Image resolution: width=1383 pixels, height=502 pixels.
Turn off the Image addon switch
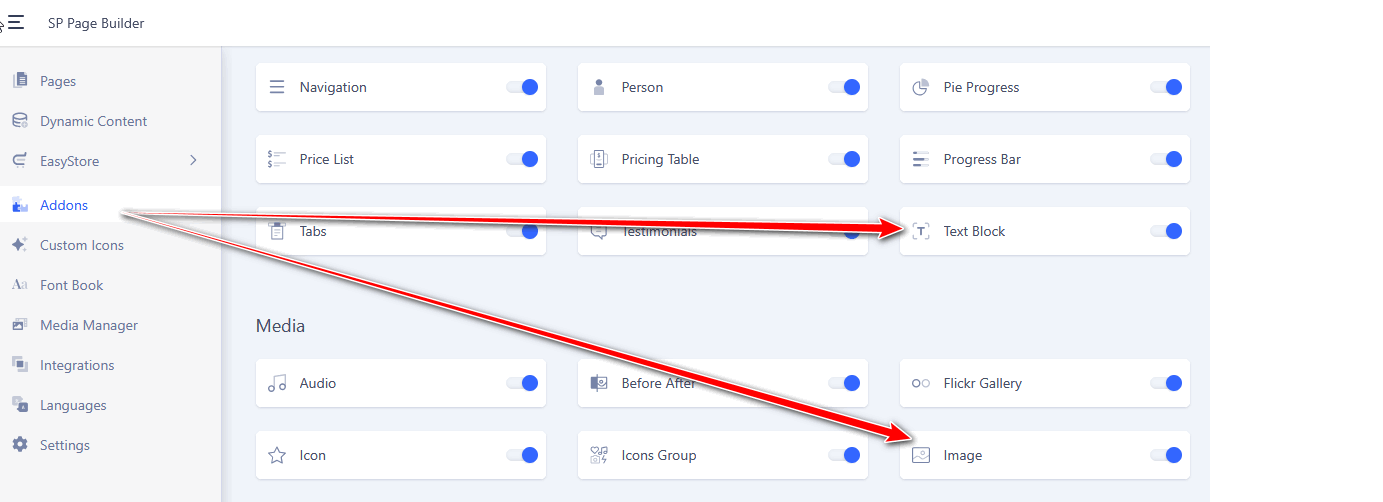[x=1166, y=455]
